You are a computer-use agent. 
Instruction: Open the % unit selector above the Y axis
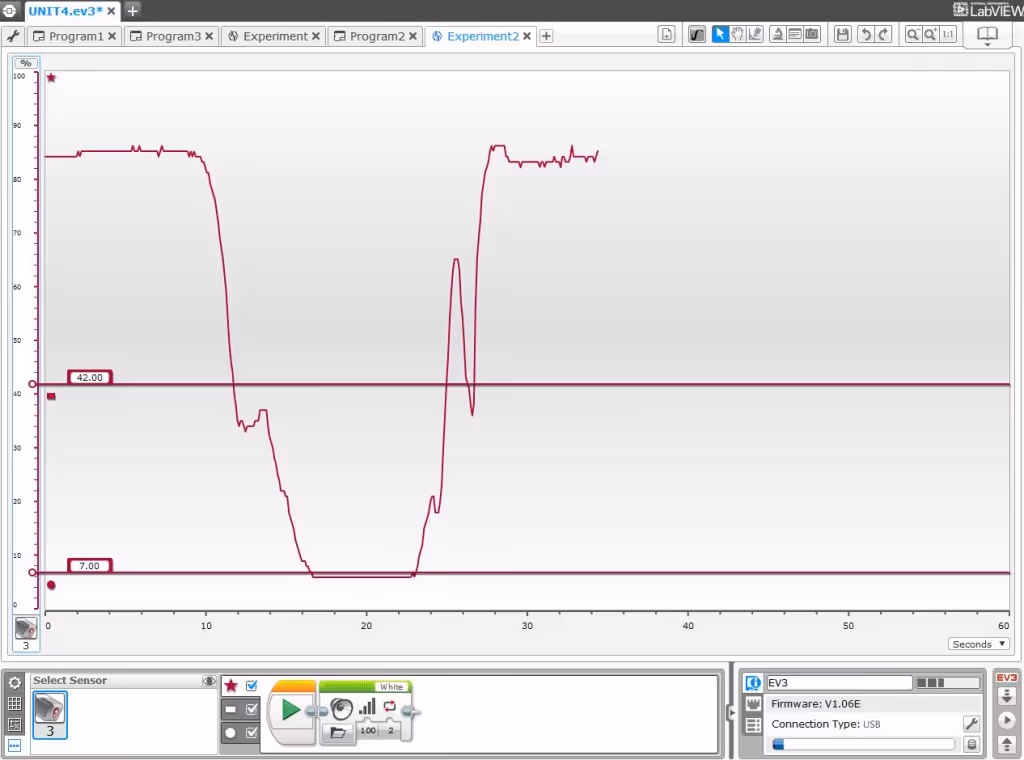point(26,62)
